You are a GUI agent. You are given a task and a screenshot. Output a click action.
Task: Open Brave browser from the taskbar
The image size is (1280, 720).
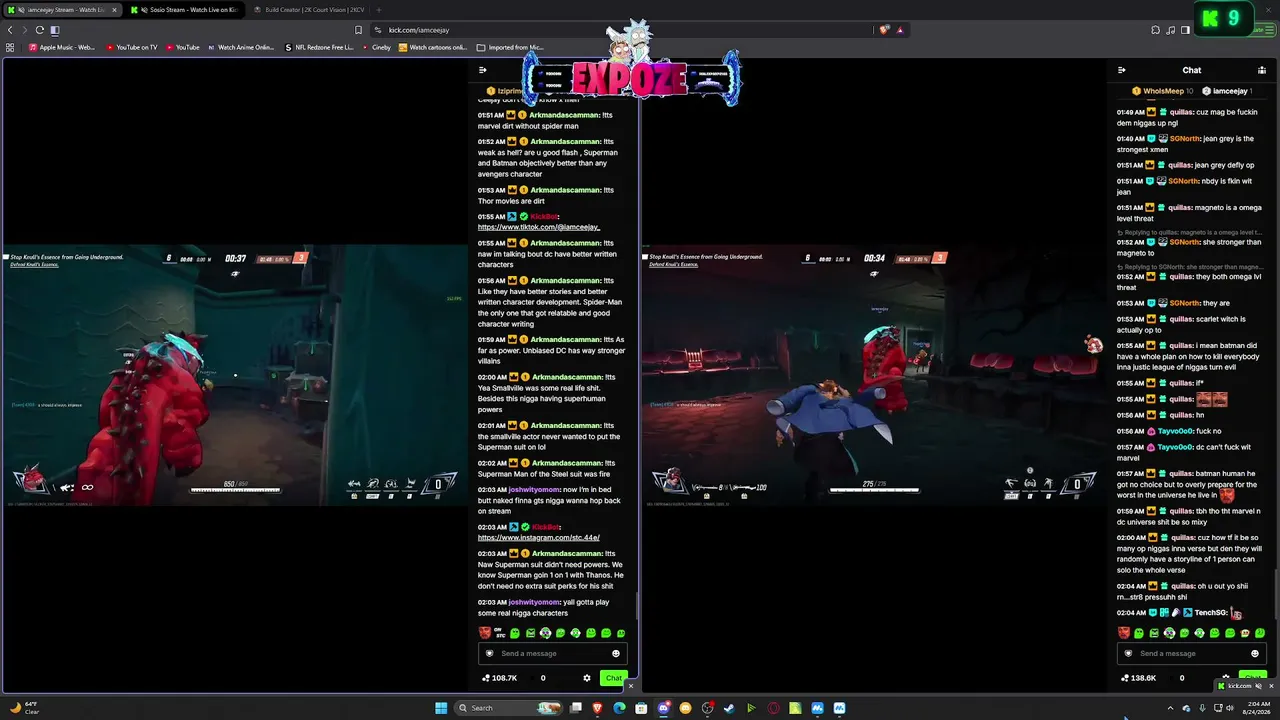click(x=598, y=708)
